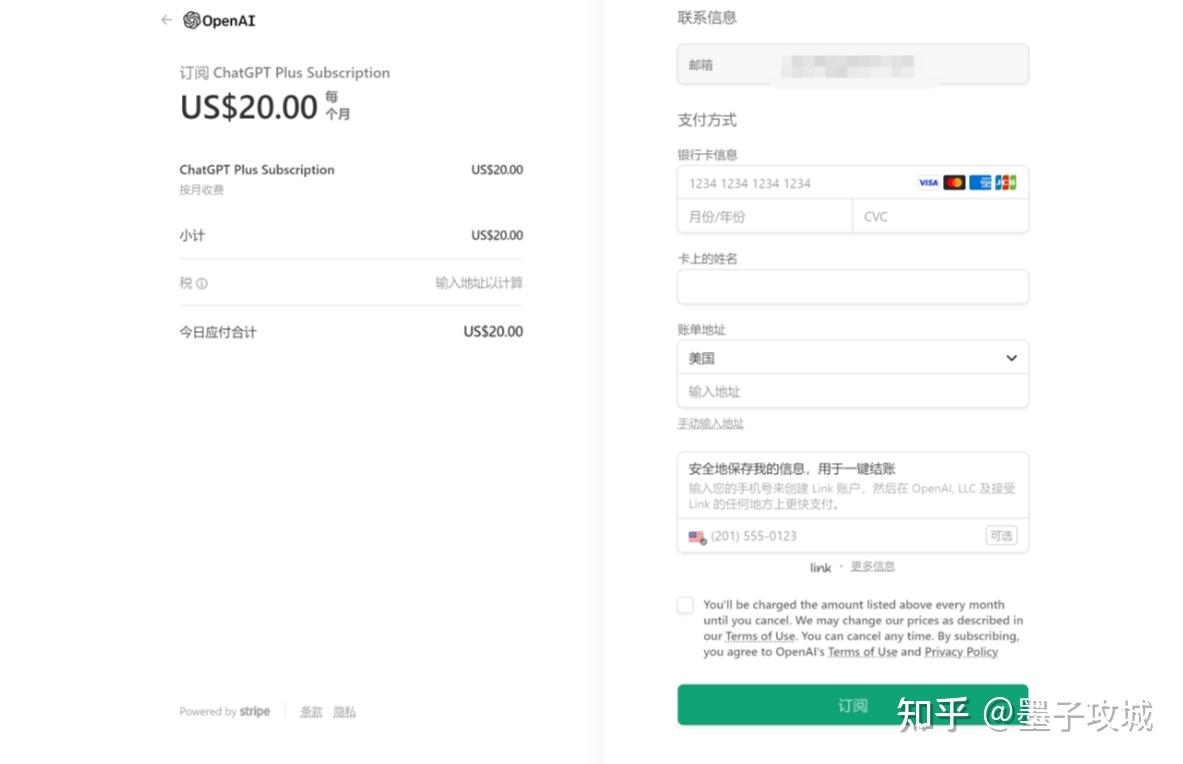Open the 更多信息 link next to Link
The width and height of the screenshot is (1183, 764).
click(872, 566)
